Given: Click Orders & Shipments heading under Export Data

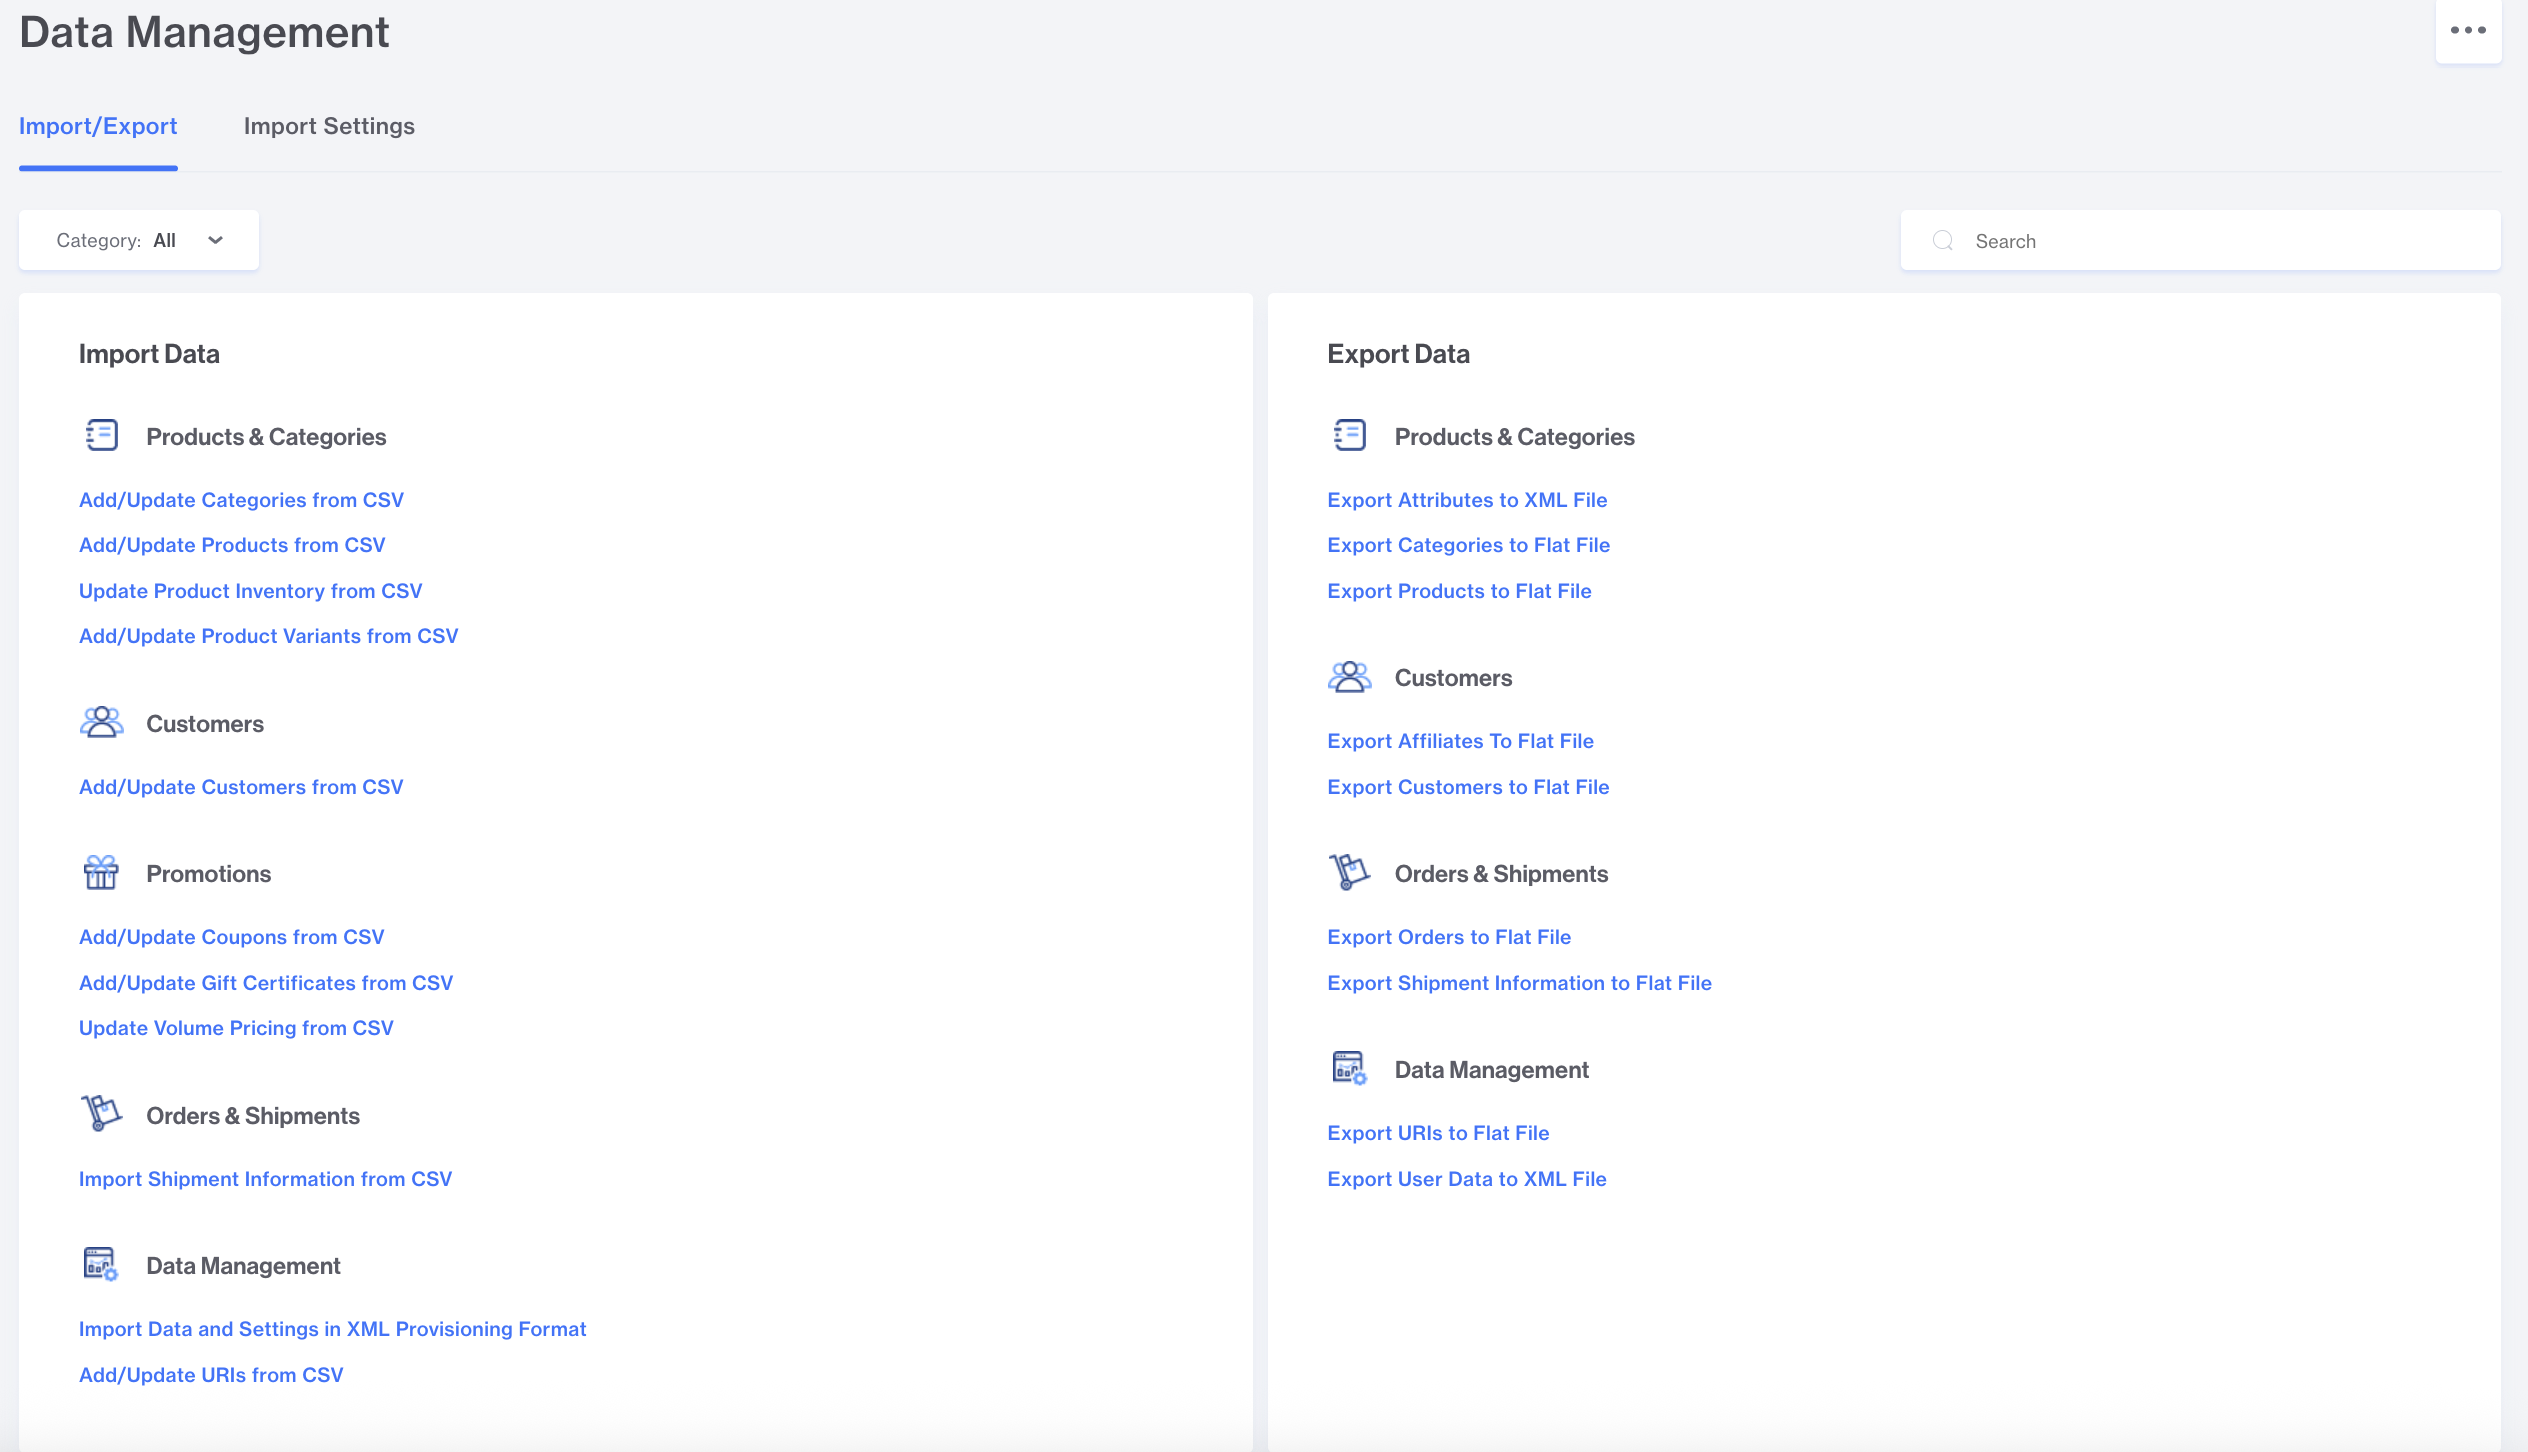Looking at the screenshot, I should click(1501, 874).
